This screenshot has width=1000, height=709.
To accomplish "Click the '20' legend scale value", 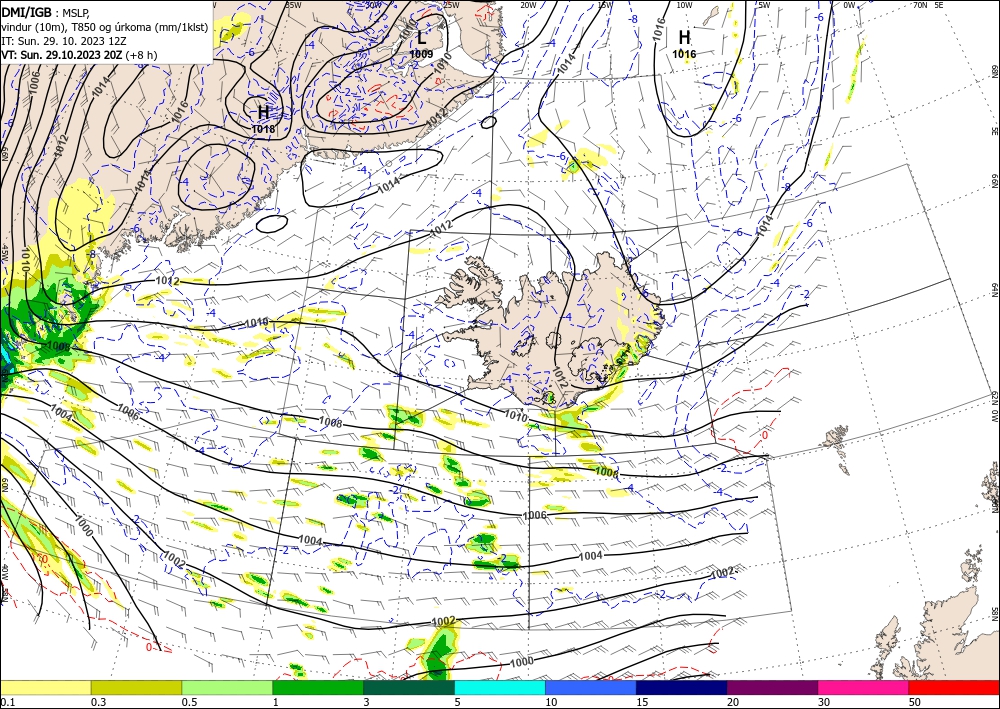I will coord(733,702).
